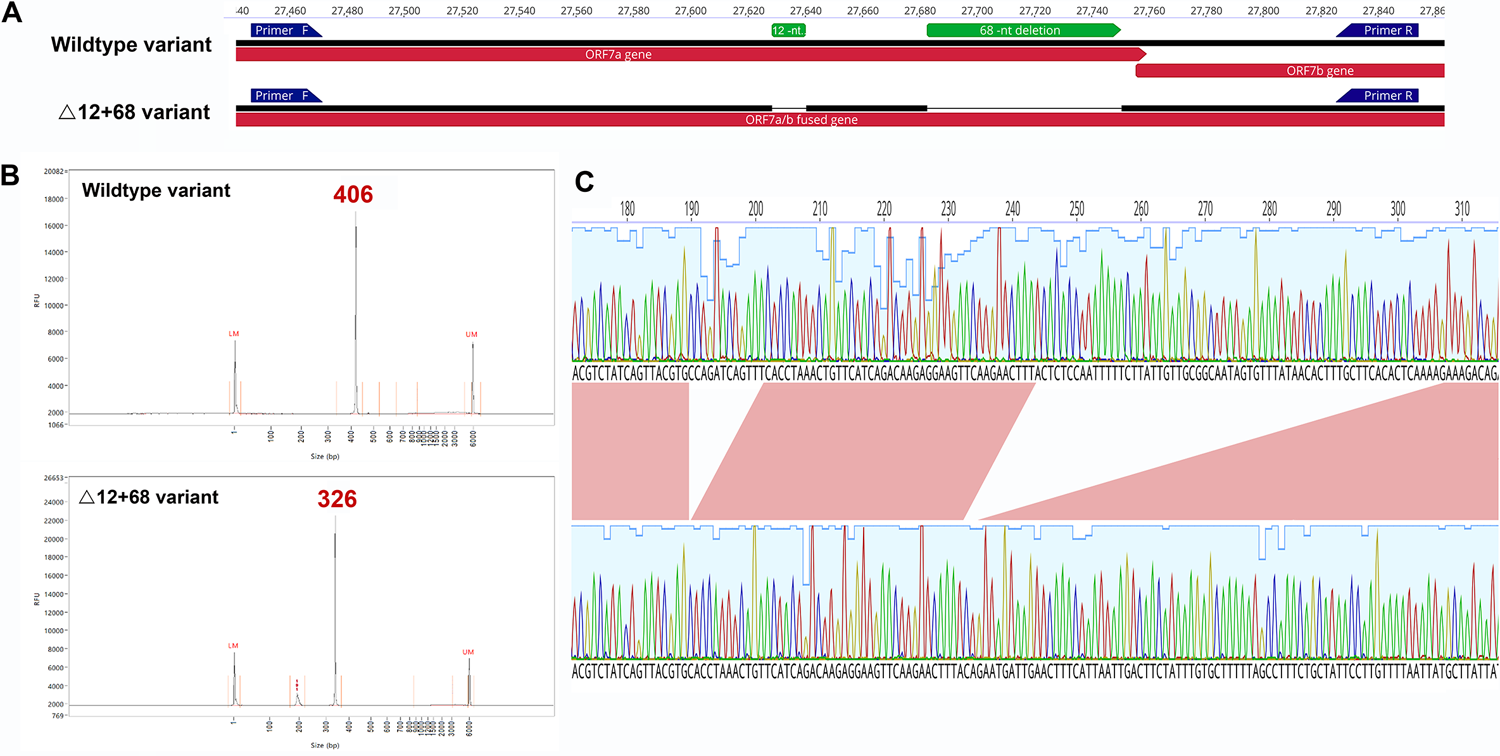Select the Primer F arrow on the Δ12+68 variant

click(x=284, y=95)
